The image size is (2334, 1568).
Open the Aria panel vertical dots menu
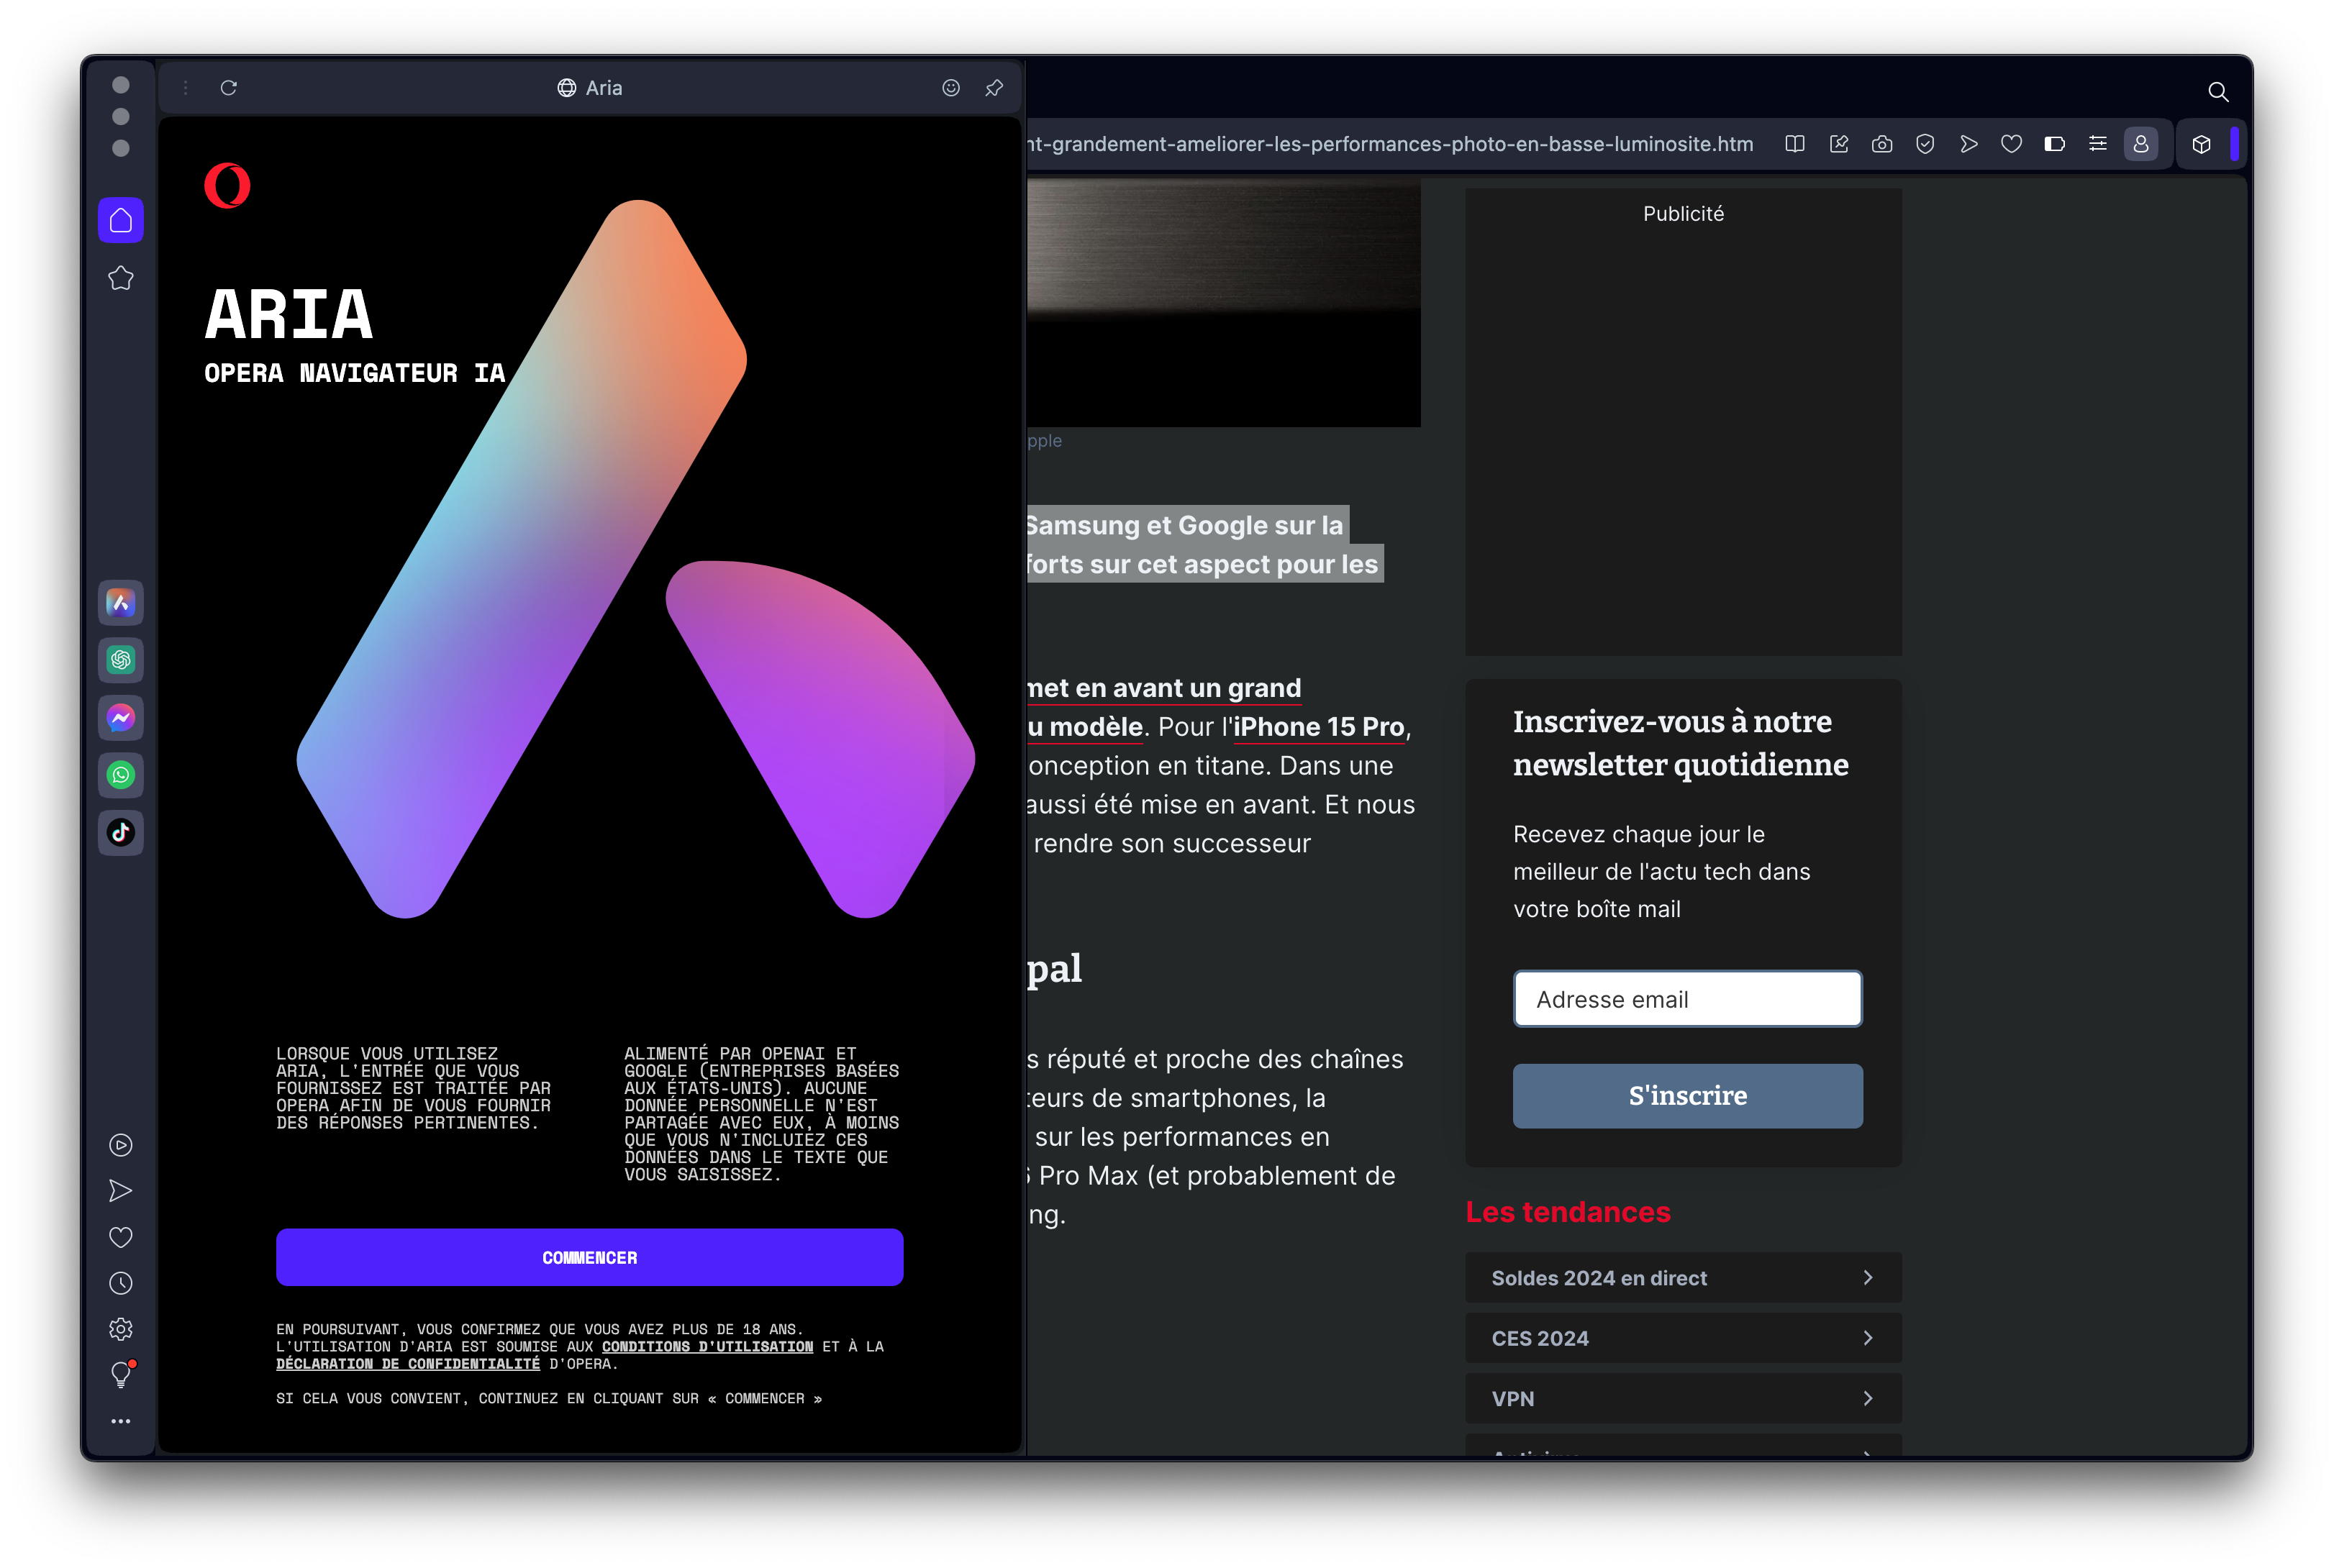coord(186,88)
